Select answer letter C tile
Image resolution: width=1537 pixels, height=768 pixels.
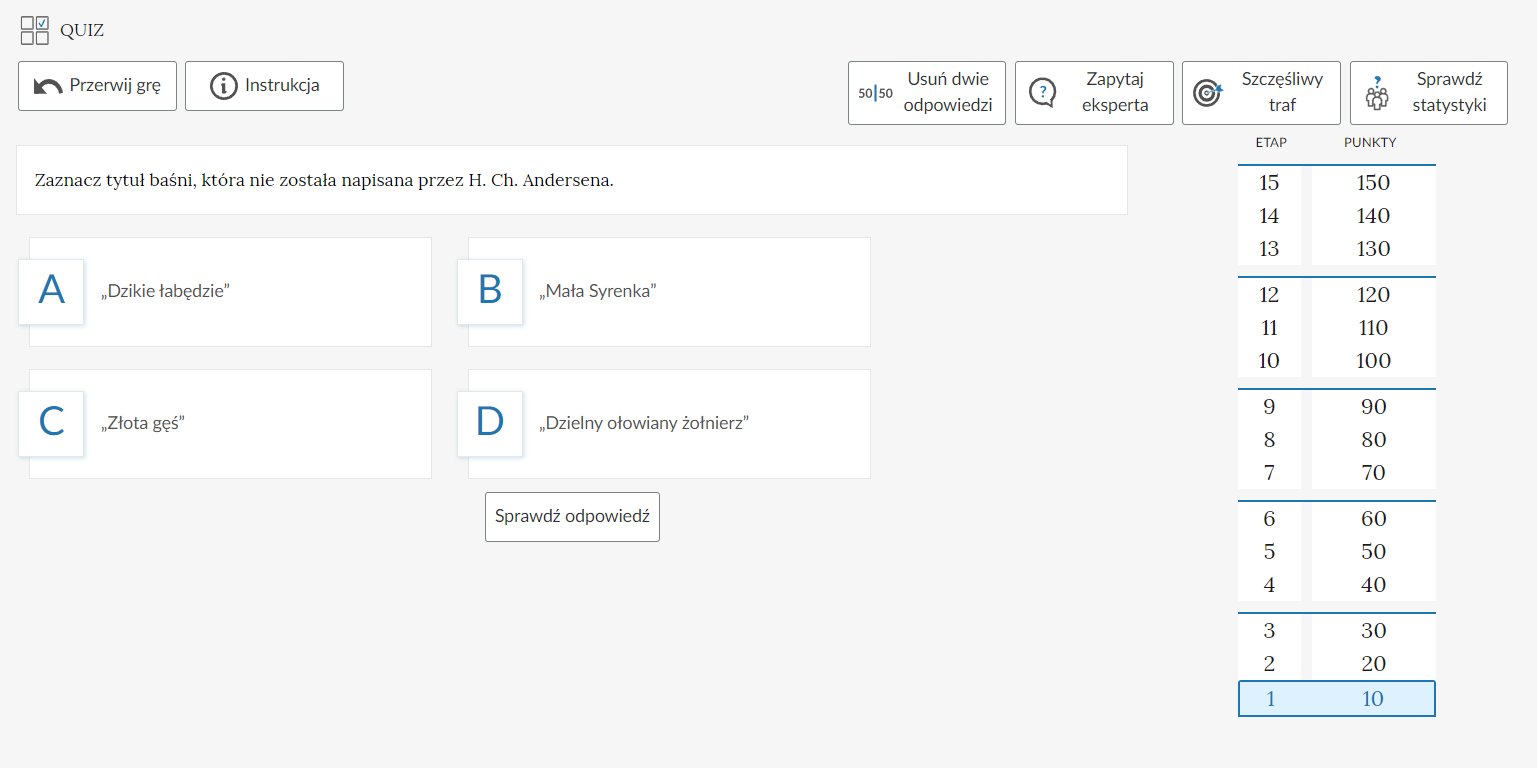(x=51, y=423)
